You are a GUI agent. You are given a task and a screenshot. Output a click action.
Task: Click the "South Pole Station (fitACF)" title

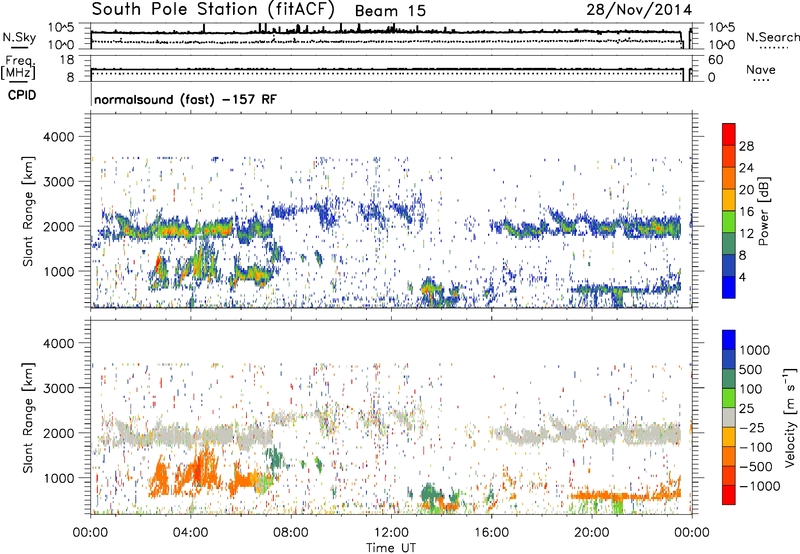point(213,10)
